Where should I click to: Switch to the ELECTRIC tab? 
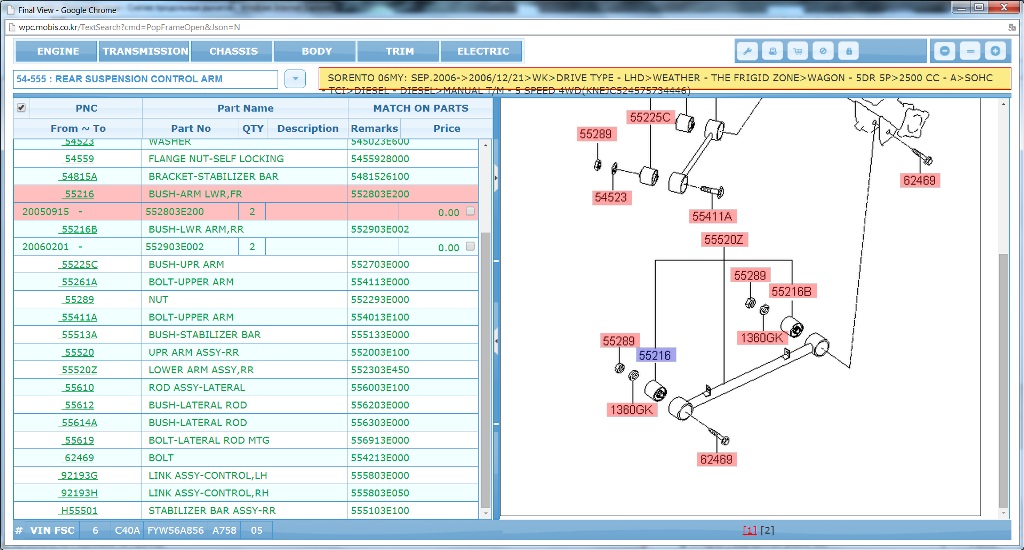(483, 51)
